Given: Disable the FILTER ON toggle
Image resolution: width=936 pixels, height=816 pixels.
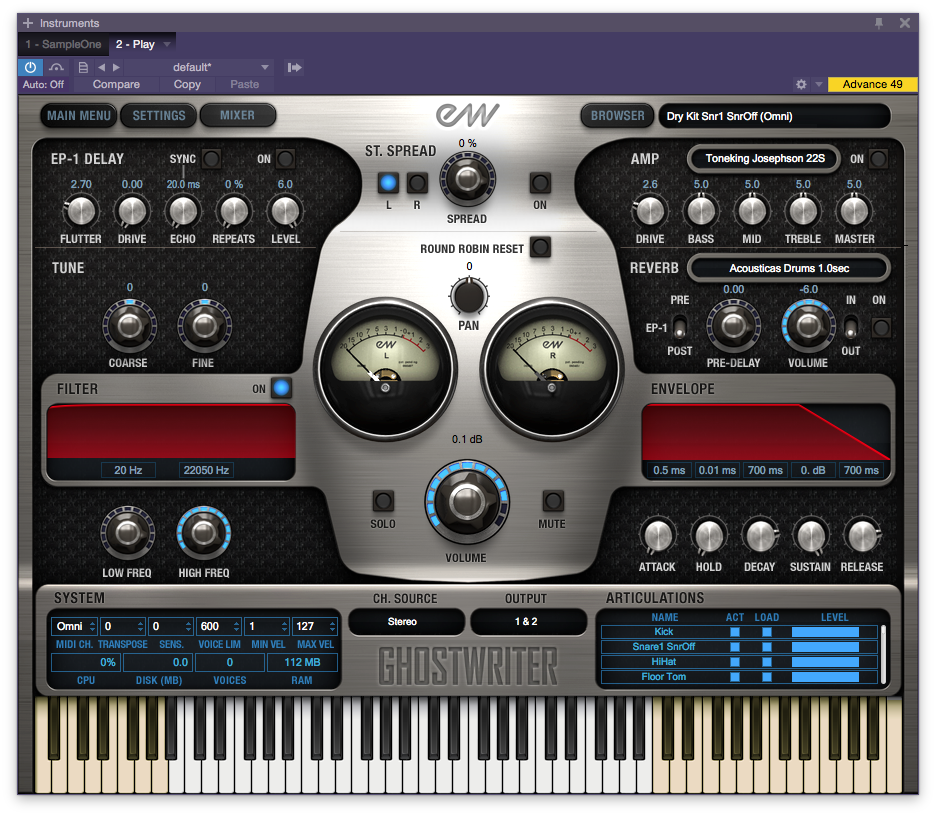Looking at the screenshot, I should tap(281, 388).
